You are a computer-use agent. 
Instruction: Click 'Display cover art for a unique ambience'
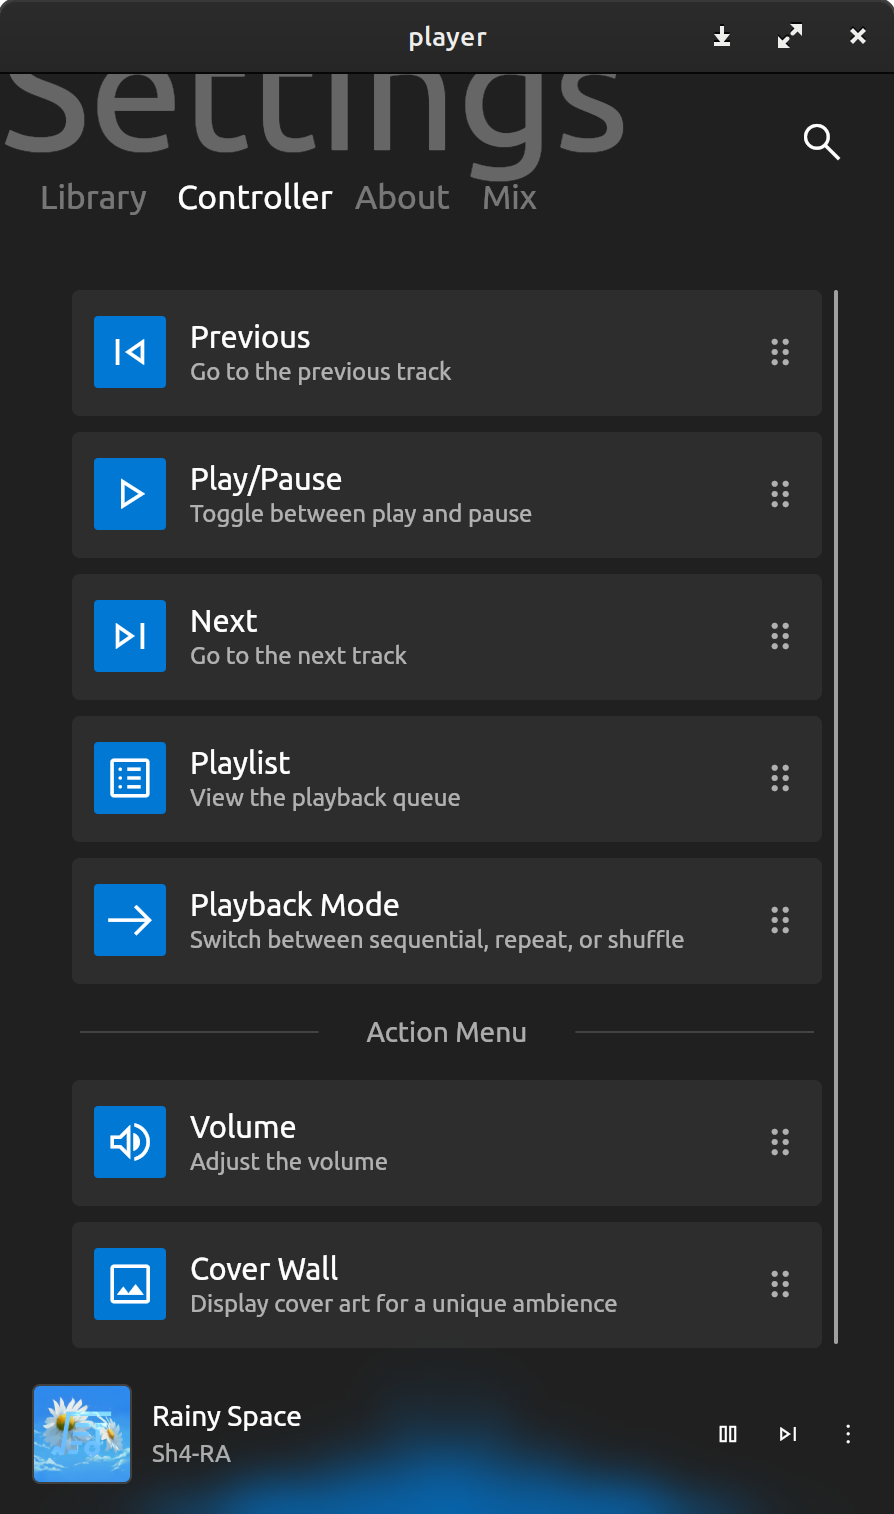(404, 1304)
